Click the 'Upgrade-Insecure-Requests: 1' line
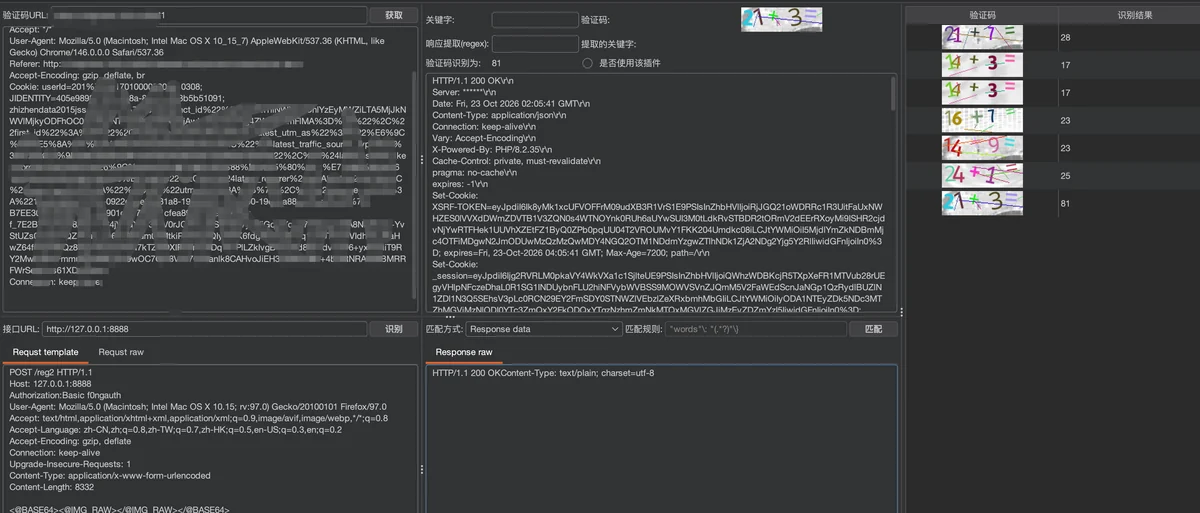Image resolution: width=1200 pixels, height=513 pixels. pos(70,464)
